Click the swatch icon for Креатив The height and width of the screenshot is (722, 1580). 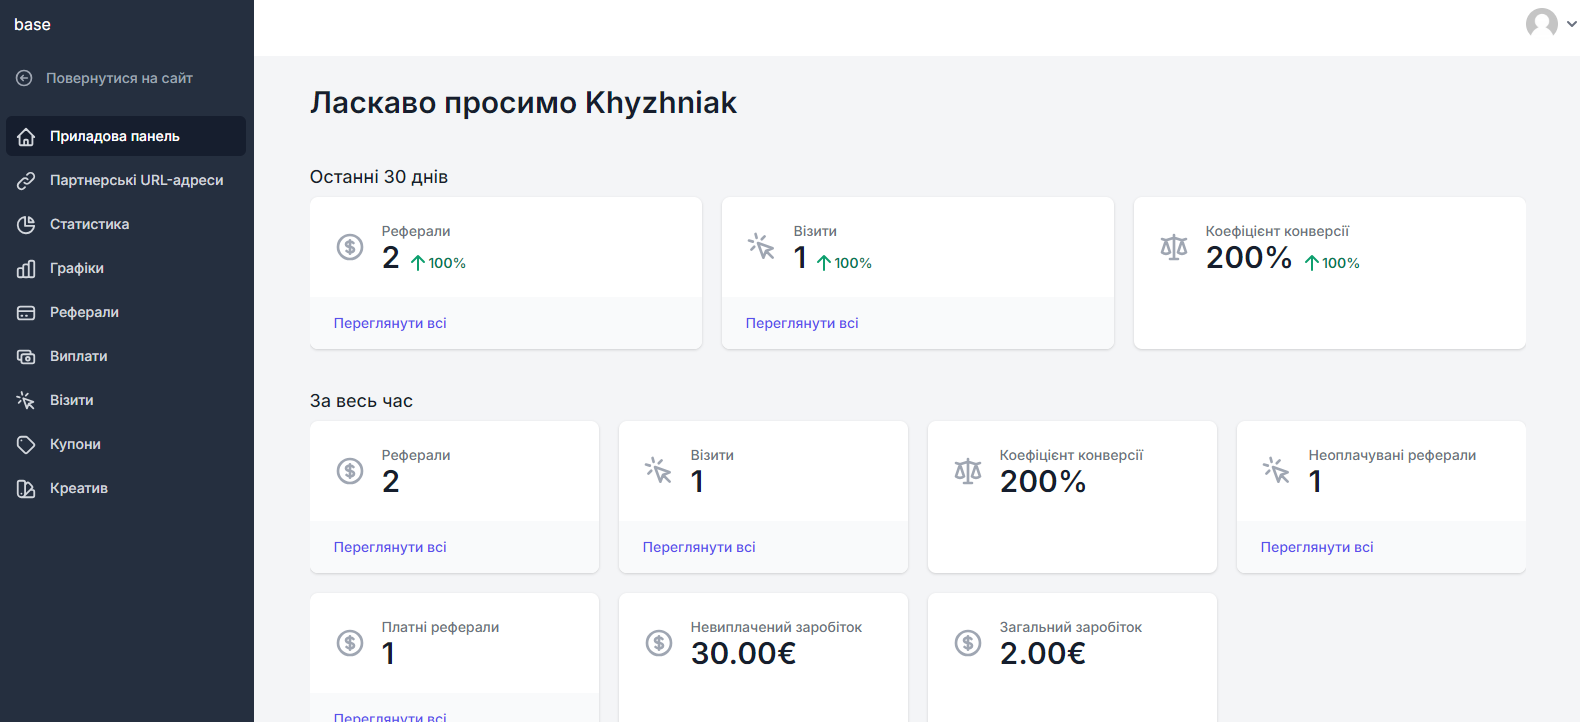pos(26,488)
